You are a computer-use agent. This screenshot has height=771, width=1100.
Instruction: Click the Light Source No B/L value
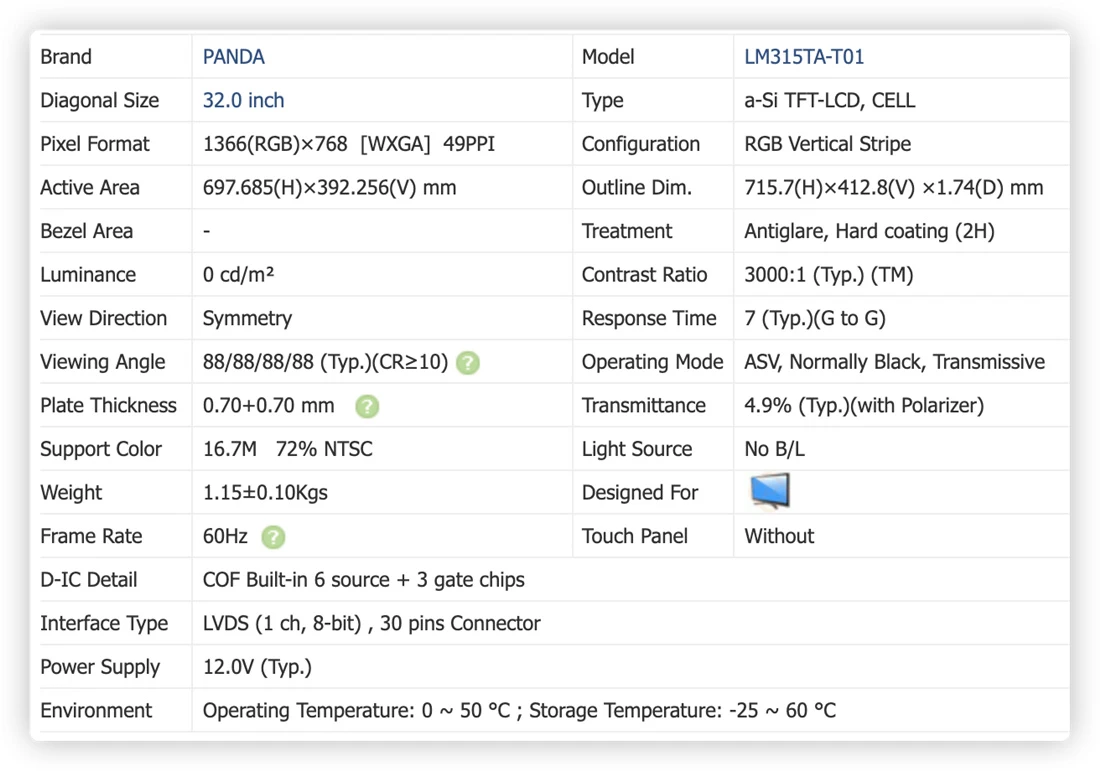click(774, 448)
